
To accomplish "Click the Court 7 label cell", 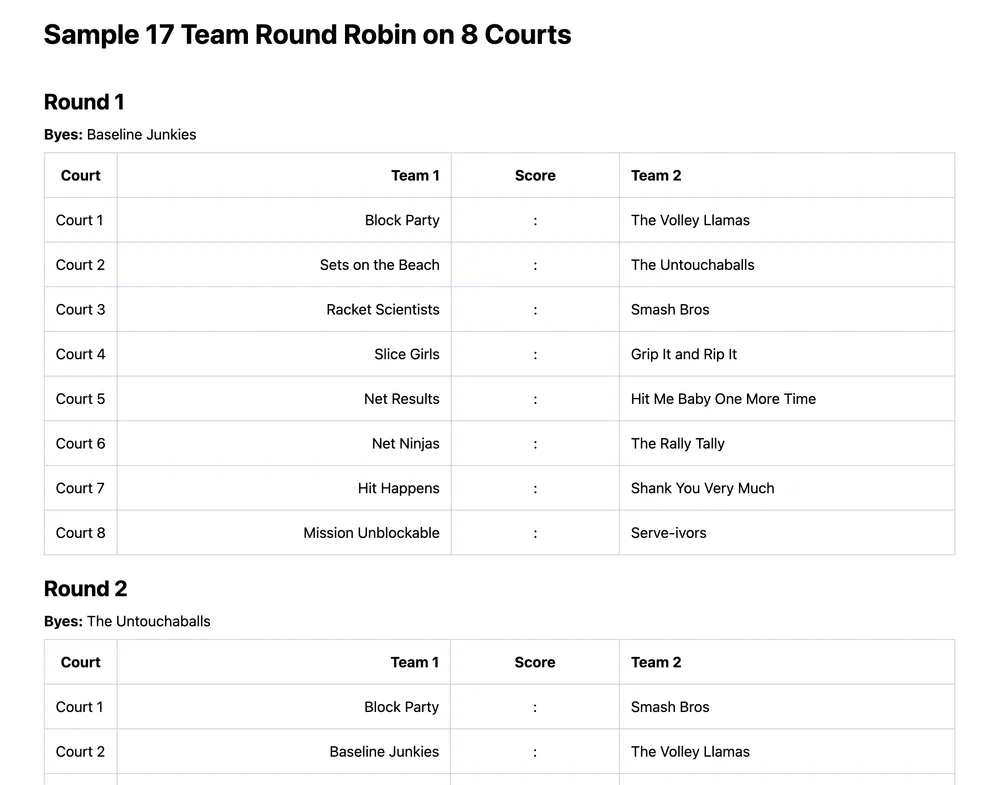I will [80, 488].
